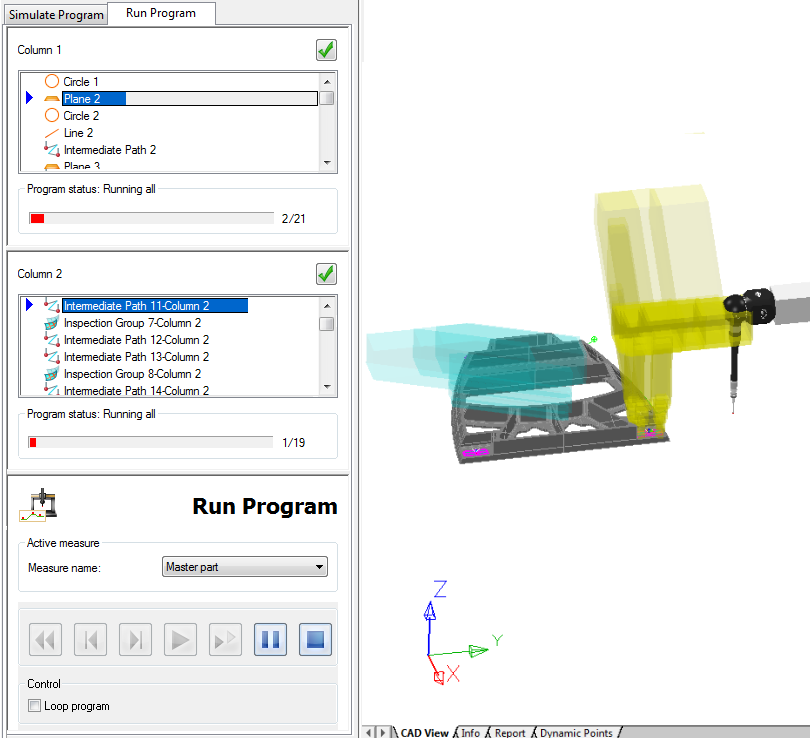
Task: Enable the Loop program checkbox
Action: click(35, 705)
